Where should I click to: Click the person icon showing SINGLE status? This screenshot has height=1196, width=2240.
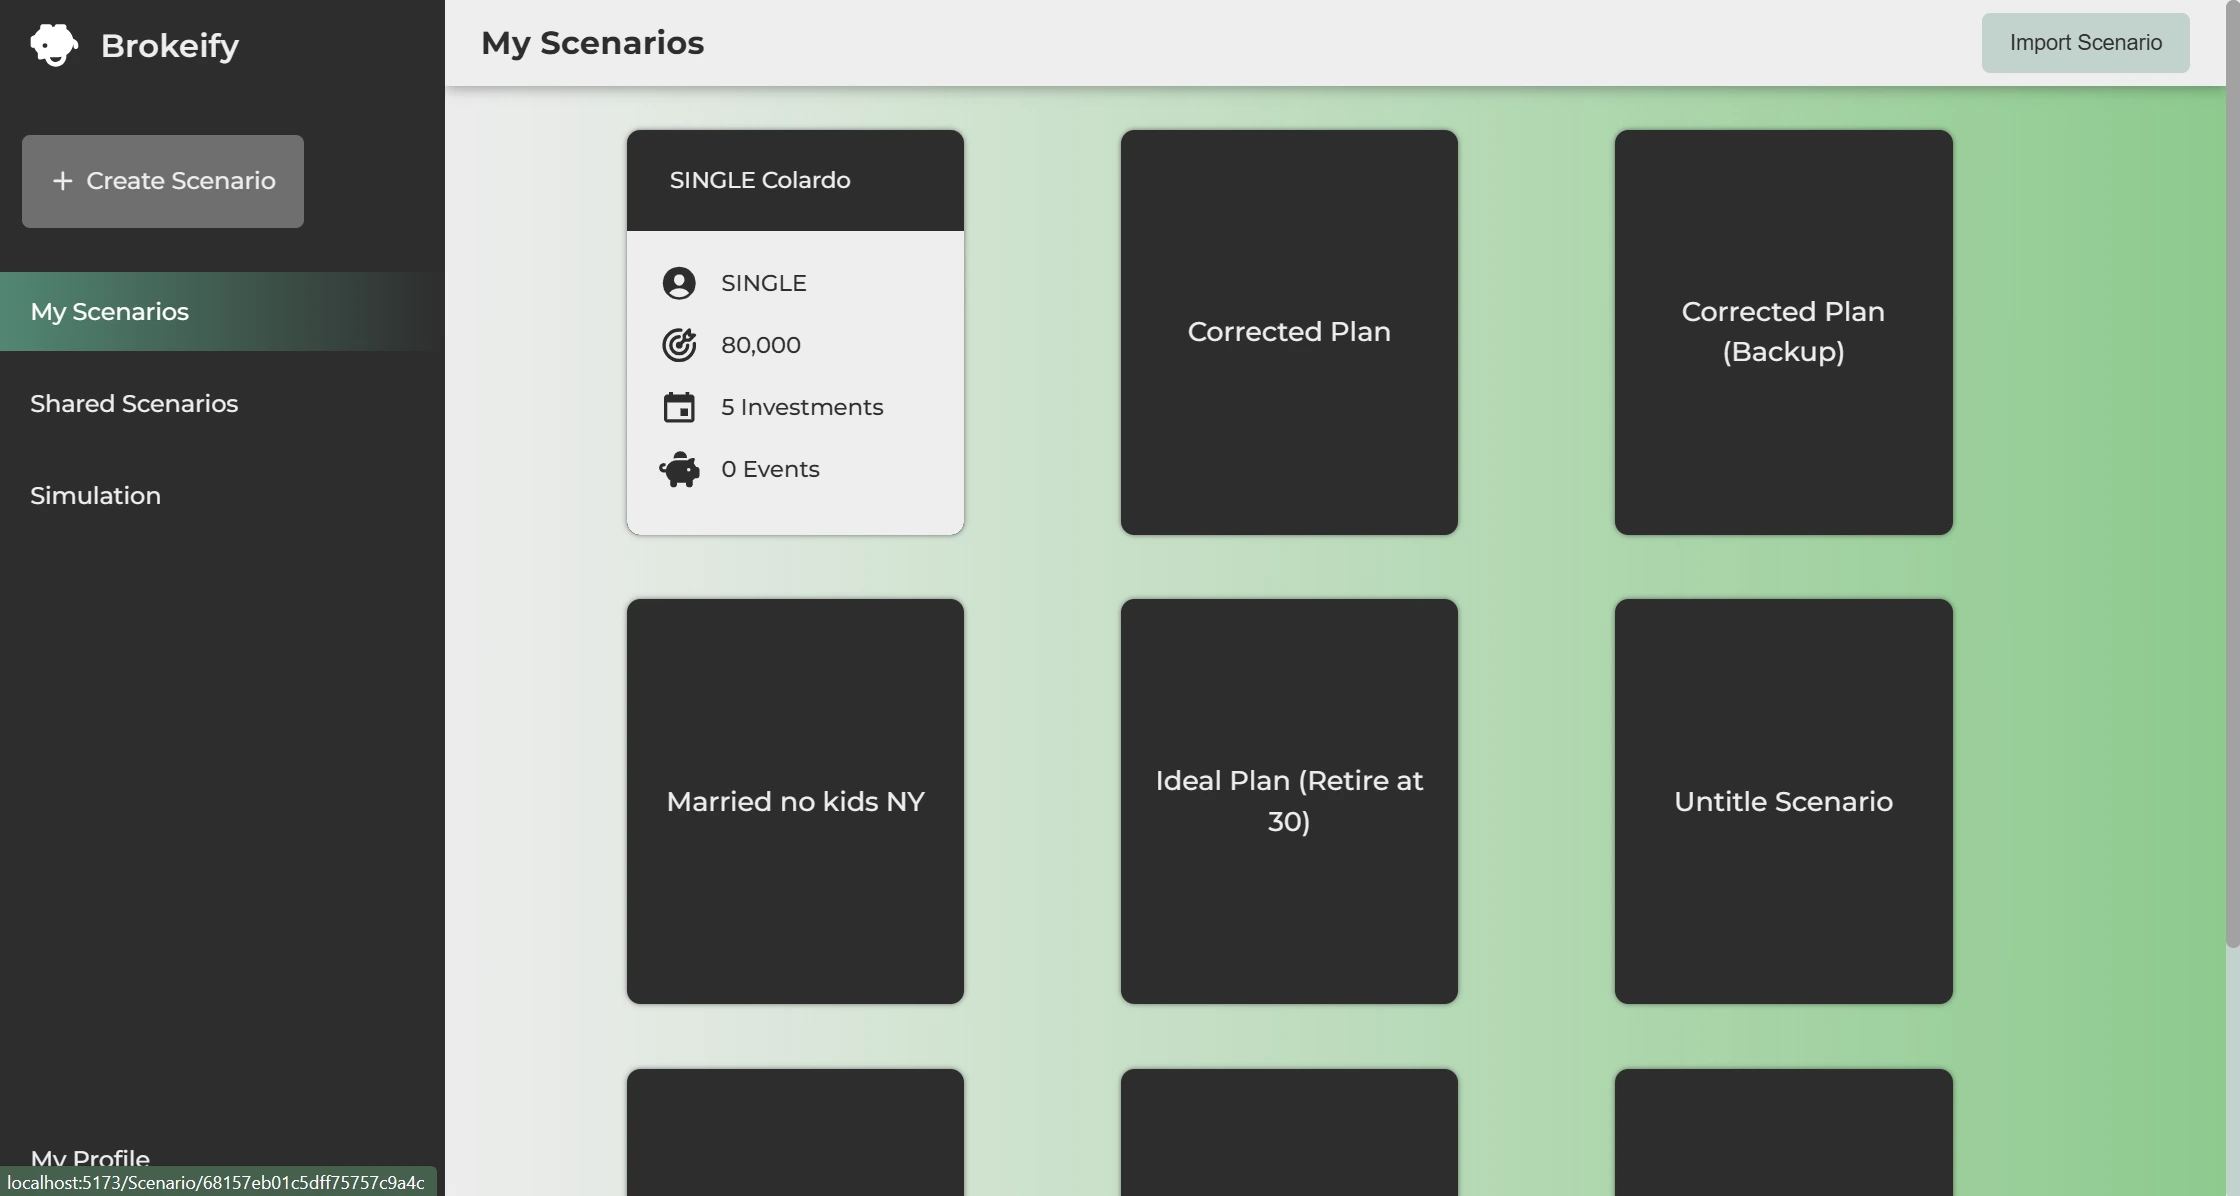679,283
